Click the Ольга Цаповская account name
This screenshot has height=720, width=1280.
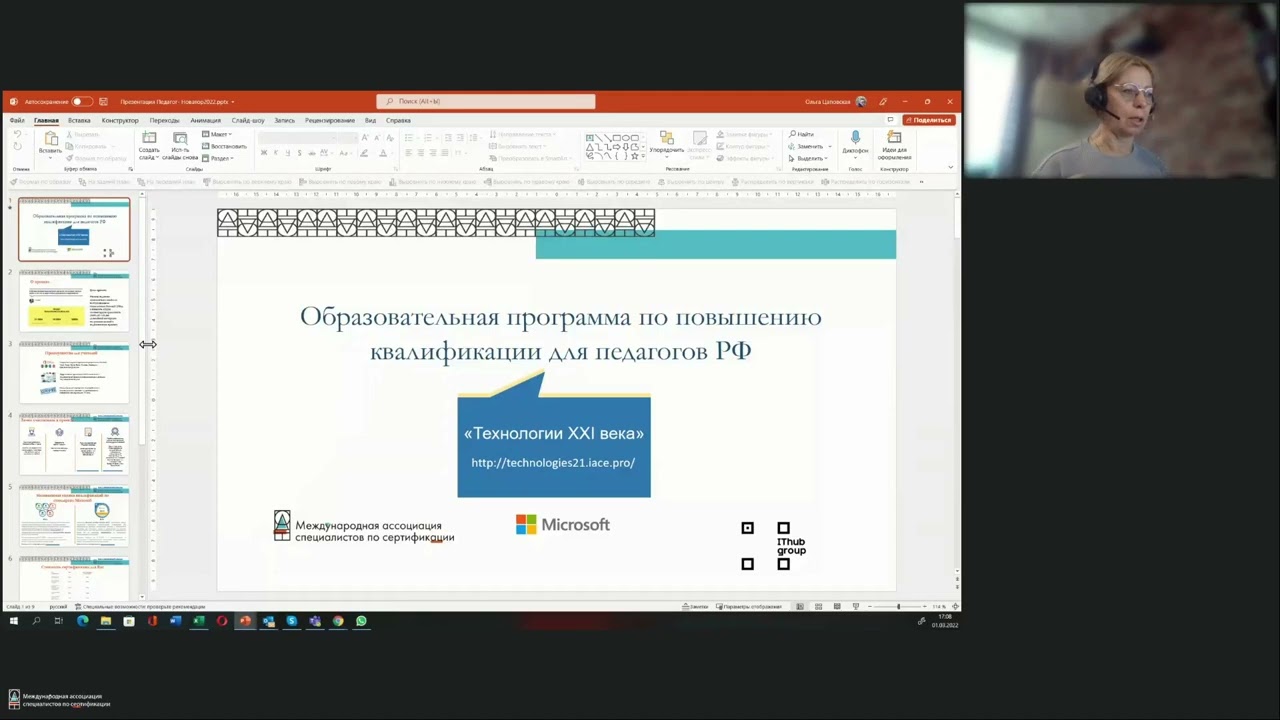tap(828, 101)
